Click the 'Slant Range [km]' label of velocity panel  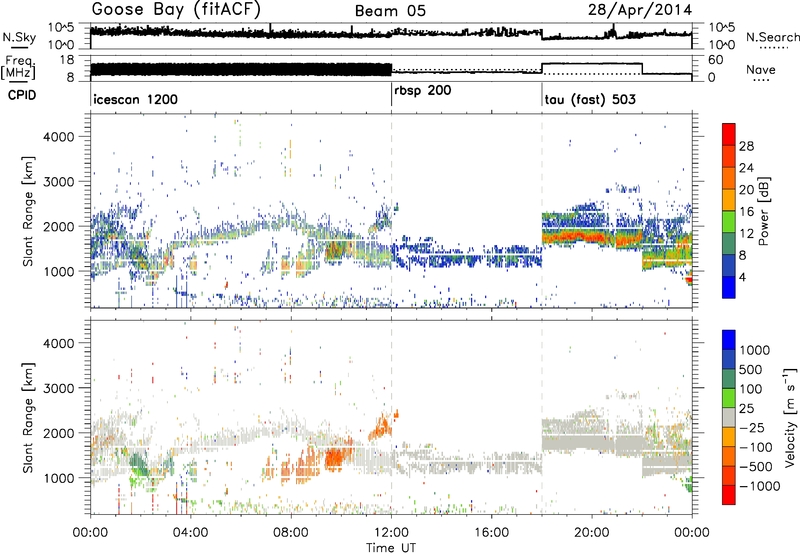(28, 417)
